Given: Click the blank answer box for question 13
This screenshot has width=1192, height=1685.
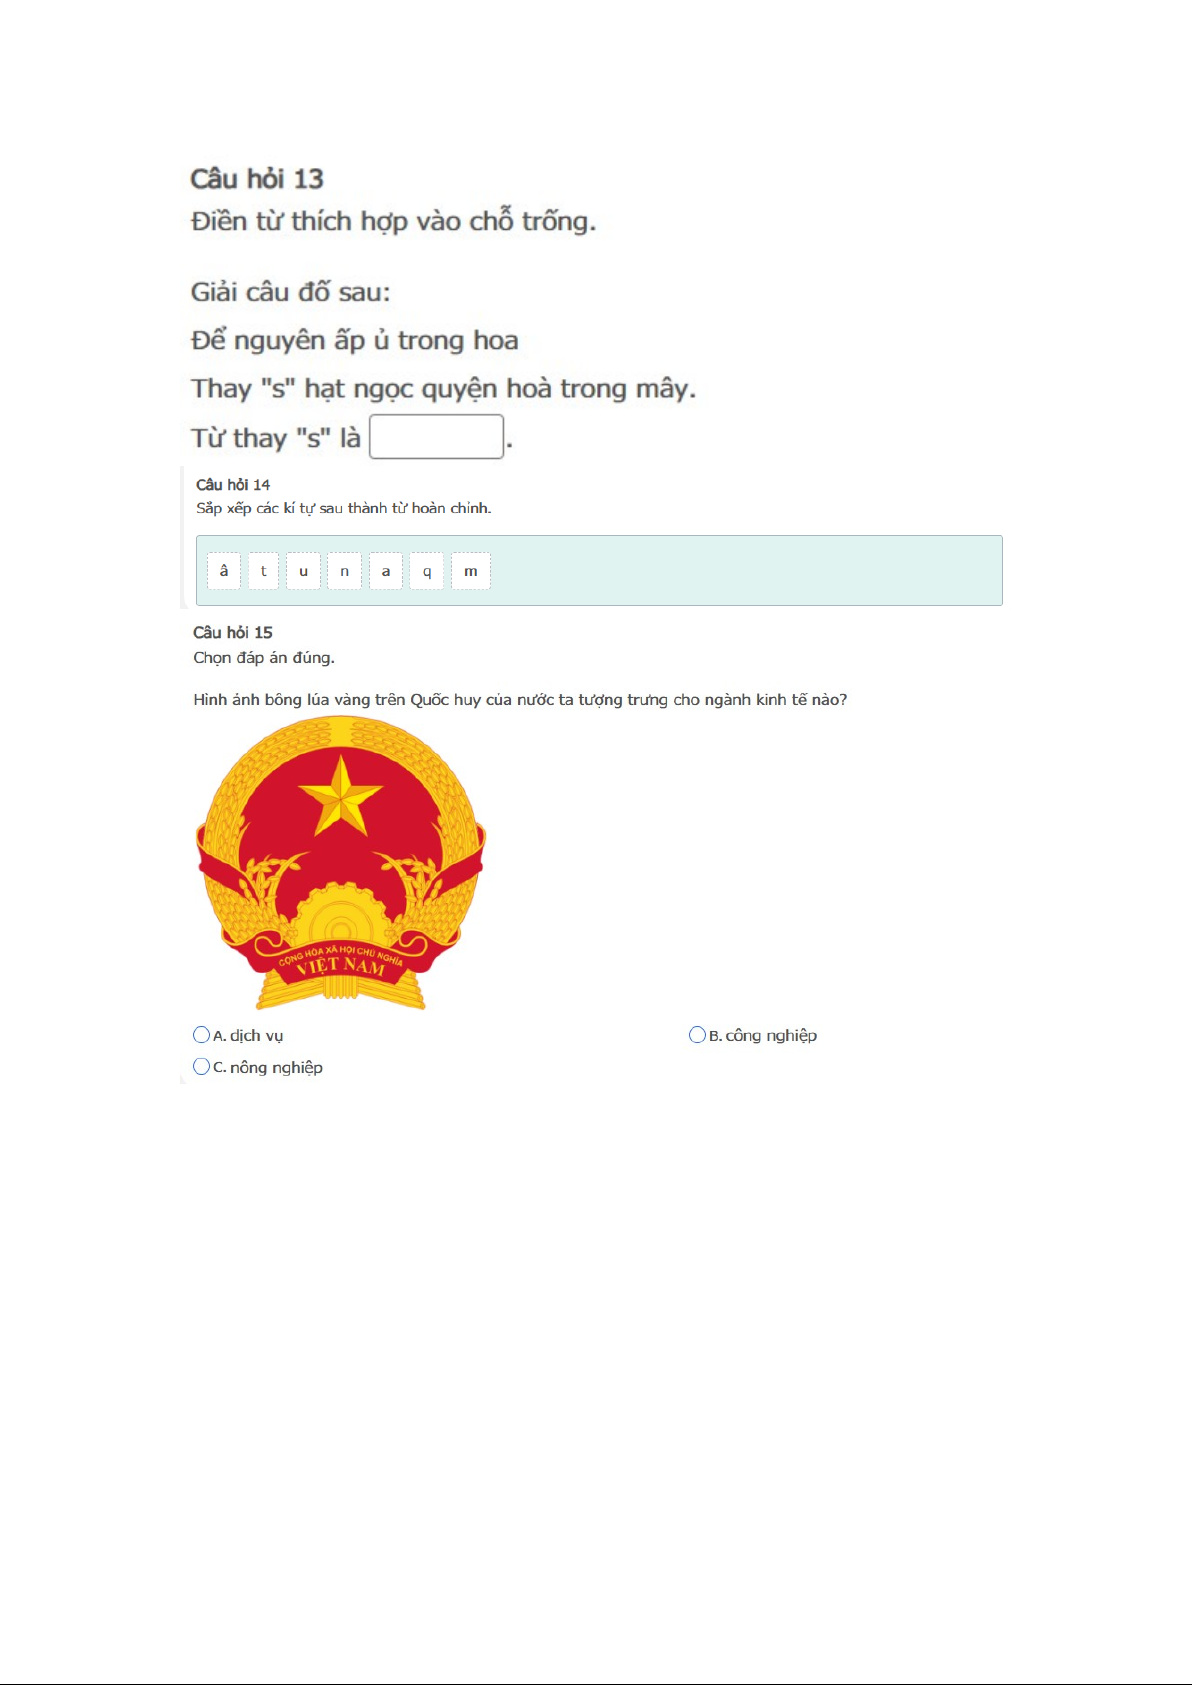Looking at the screenshot, I should click(x=436, y=437).
